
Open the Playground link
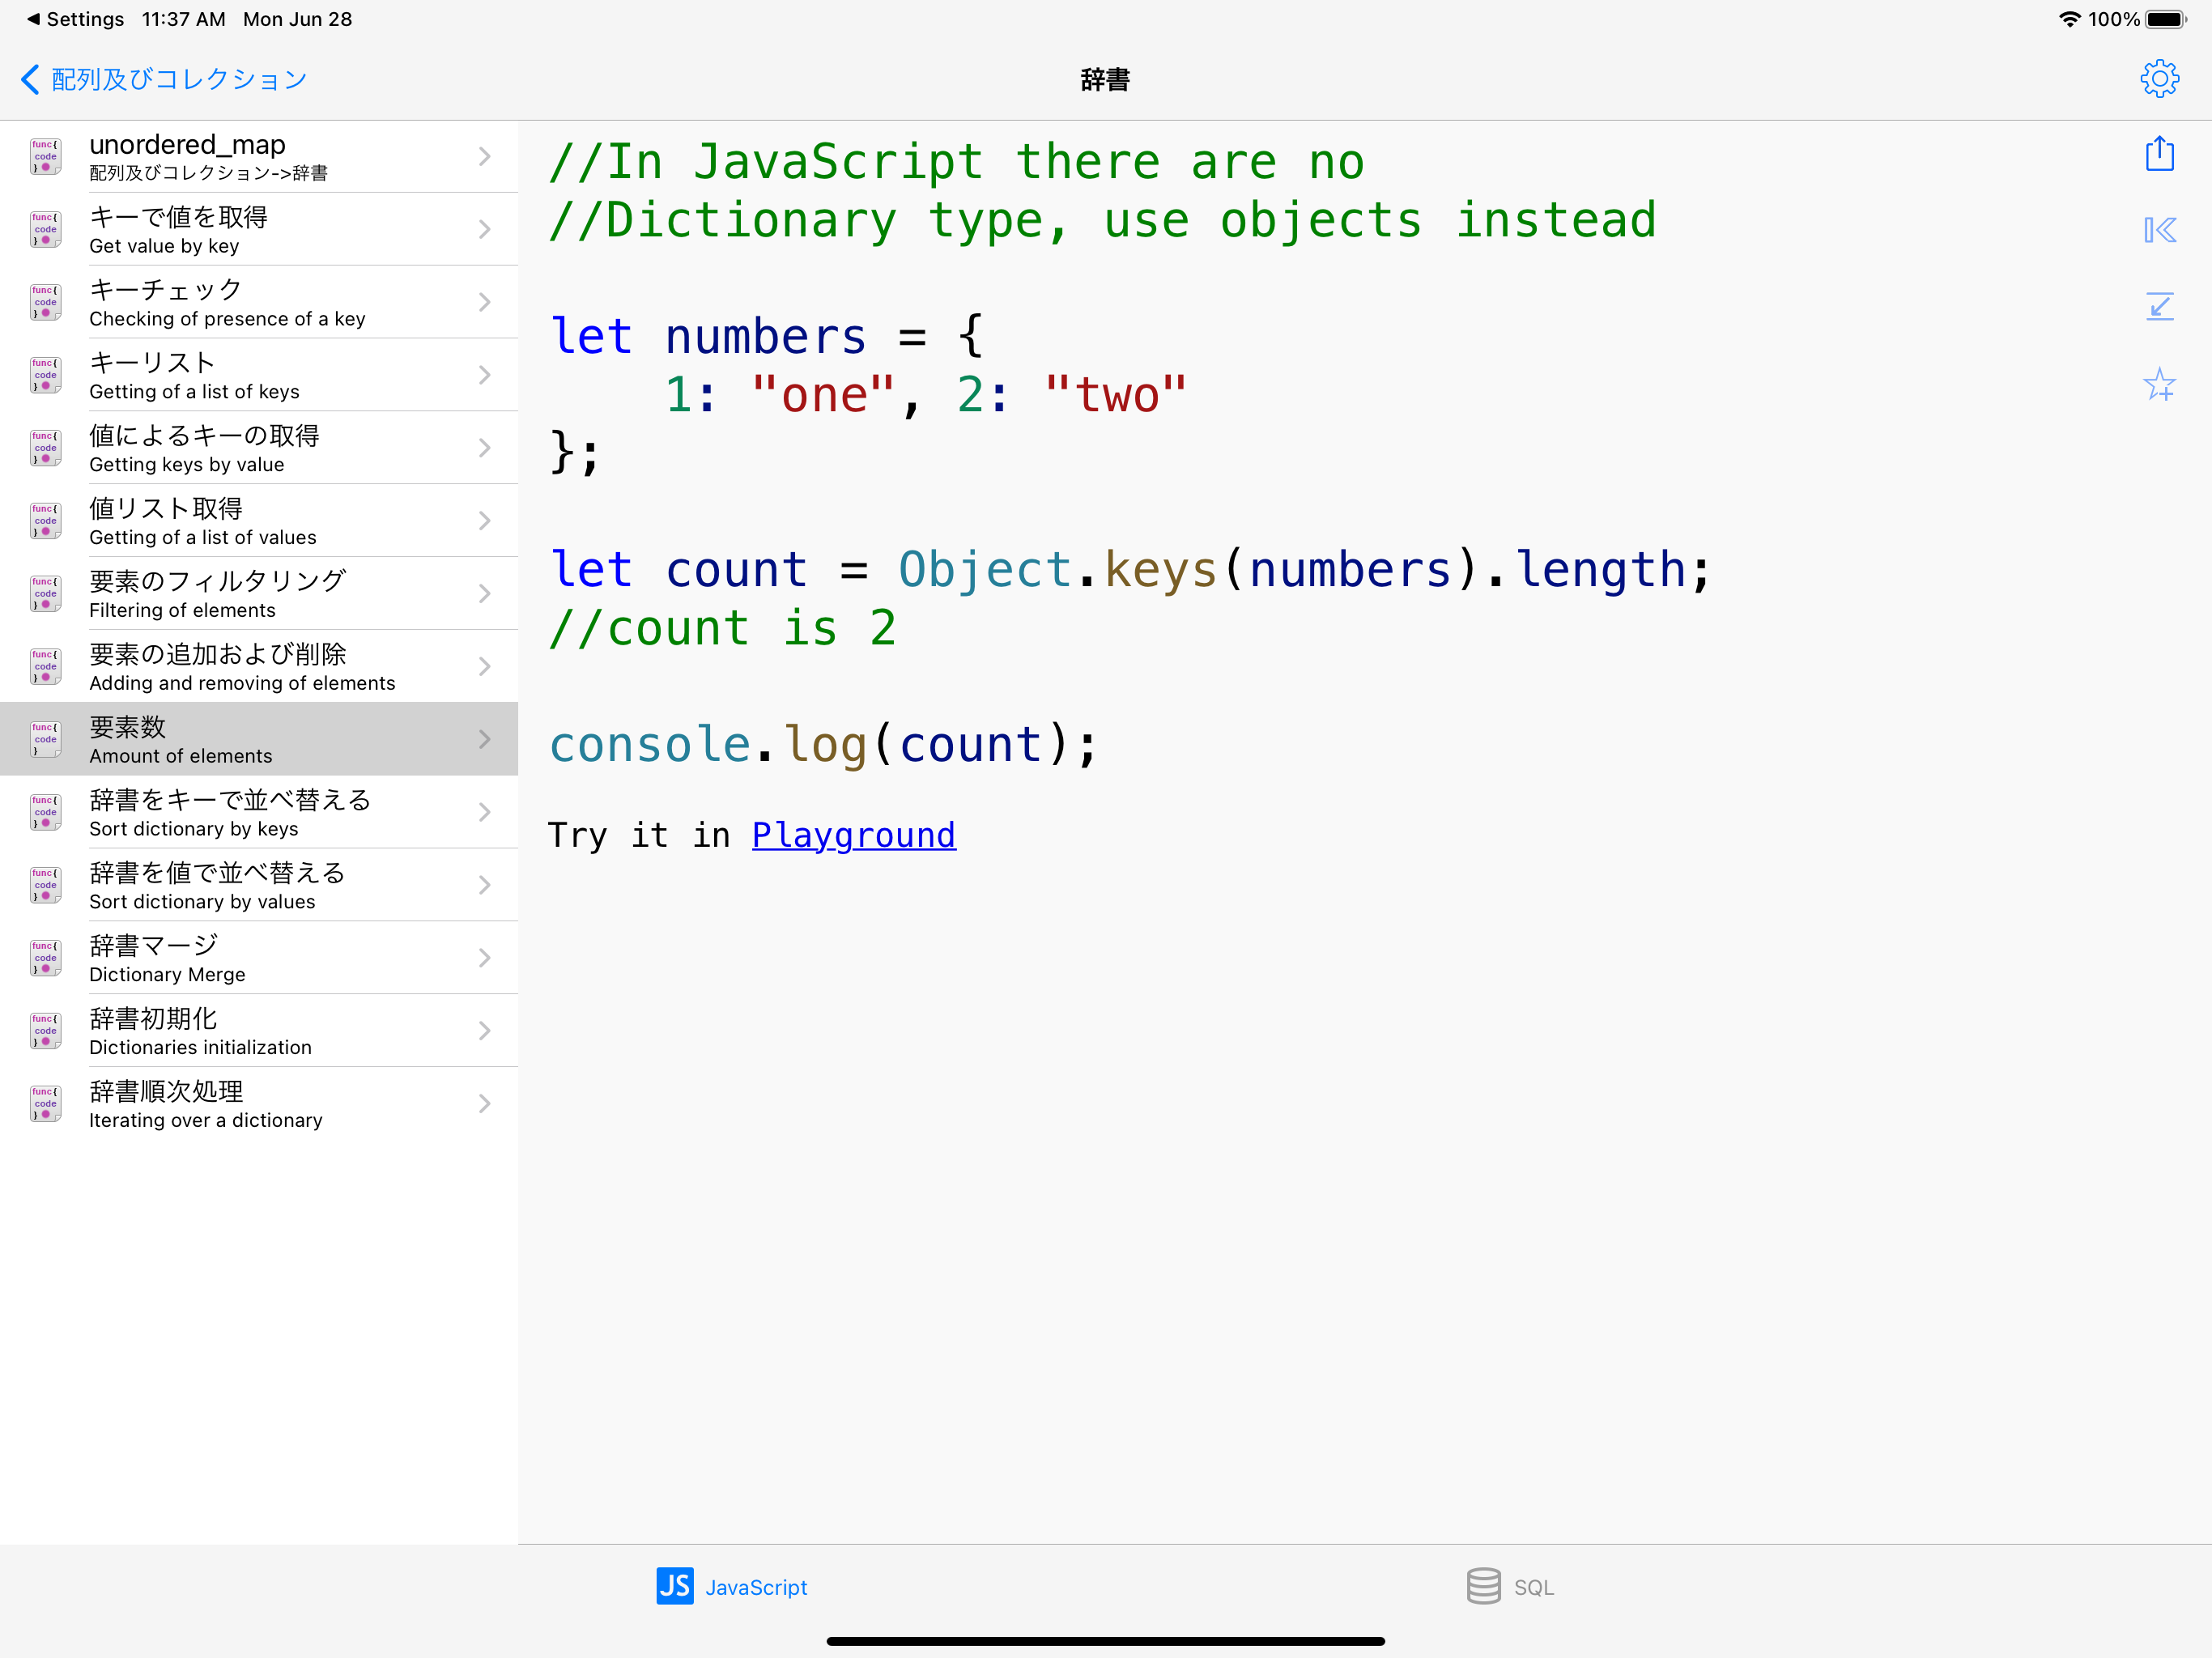click(x=853, y=835)
